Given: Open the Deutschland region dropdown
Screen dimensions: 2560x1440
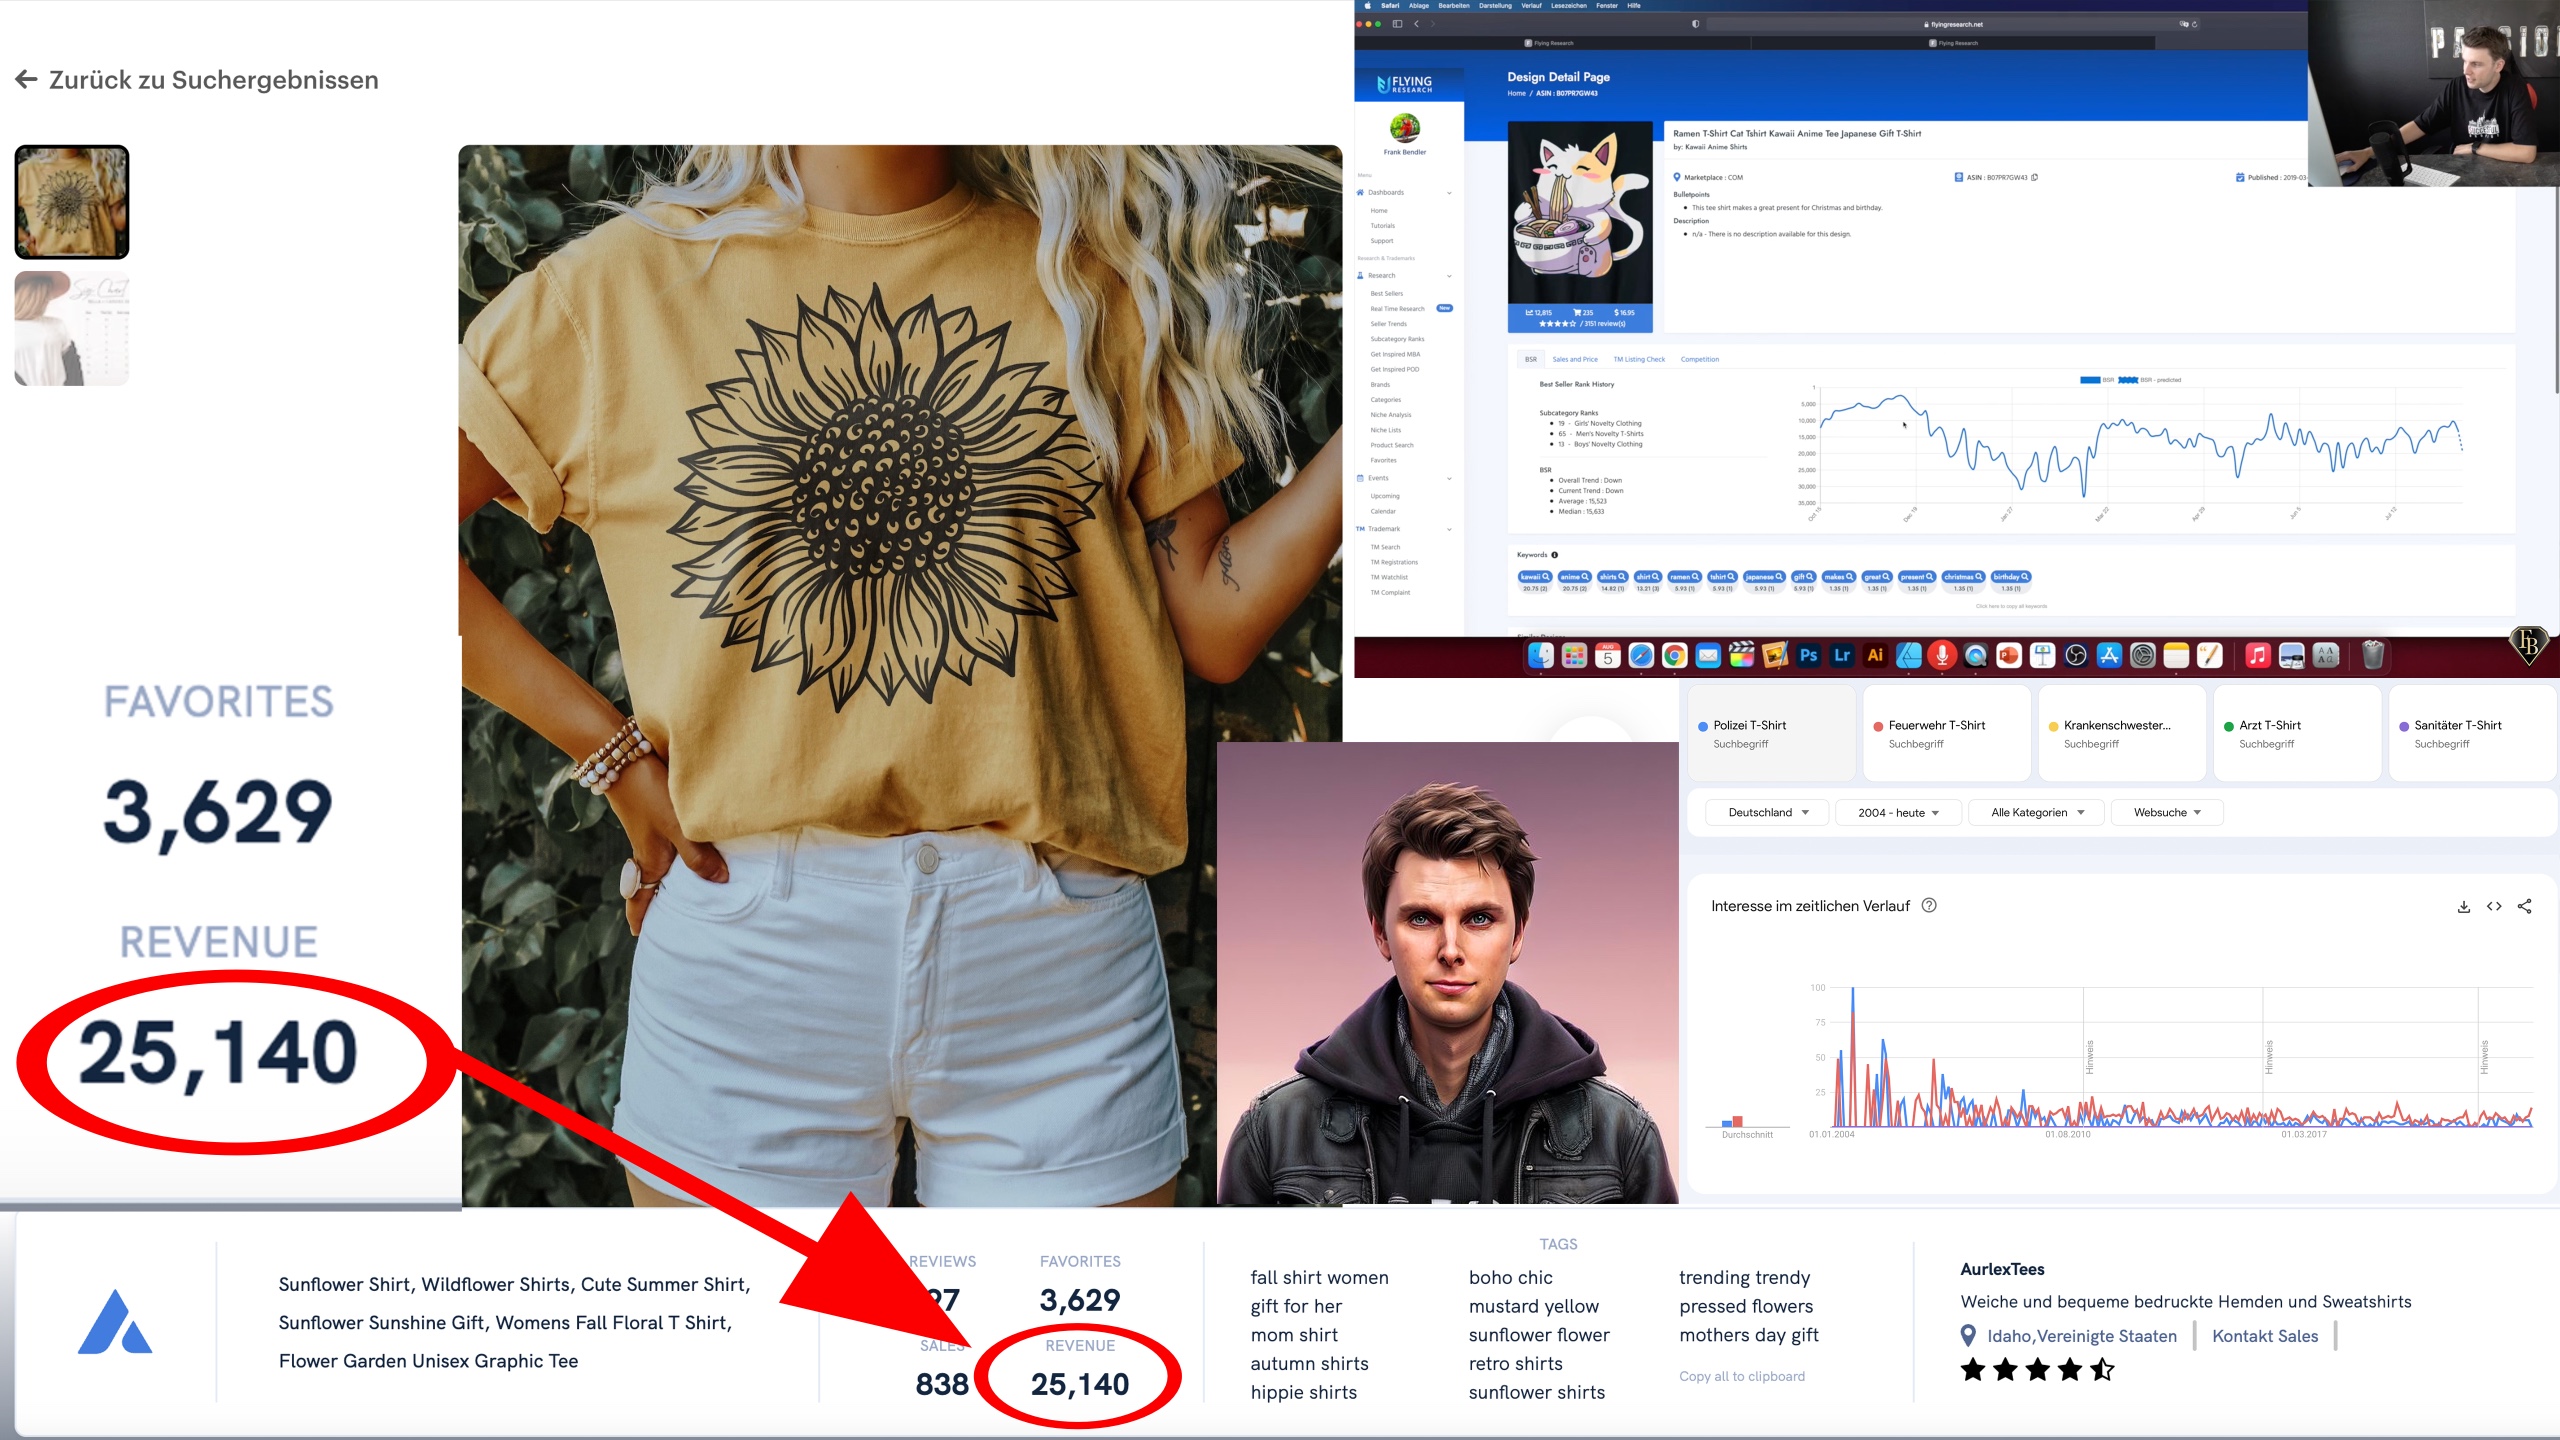Looking at the screenshot, I should (x=1767, y=813).
